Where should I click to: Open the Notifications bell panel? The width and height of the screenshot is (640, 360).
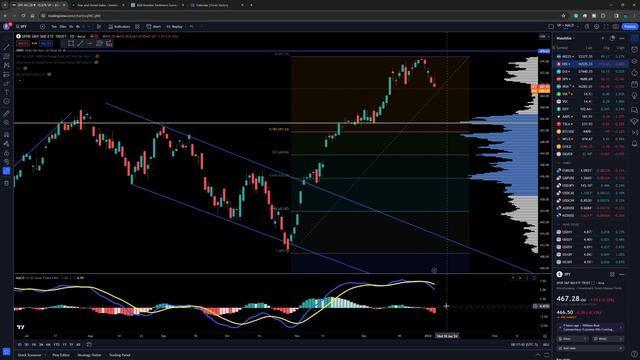(634, 143)
